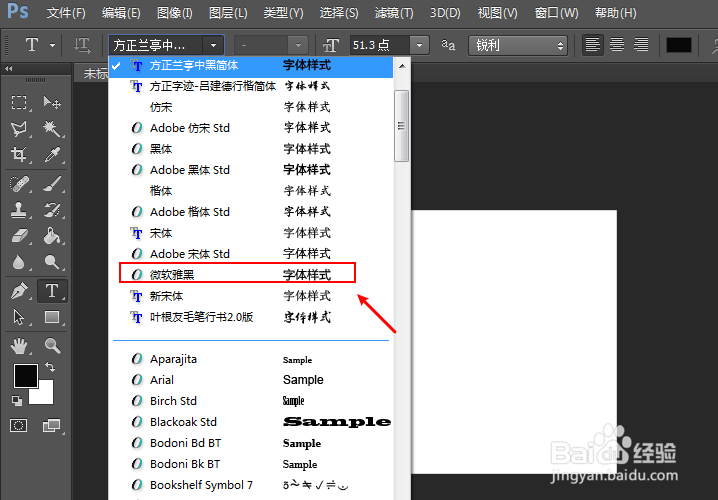Click the foreground color swatch
This screenshot has width=718, height=500.
coord(26,376)
